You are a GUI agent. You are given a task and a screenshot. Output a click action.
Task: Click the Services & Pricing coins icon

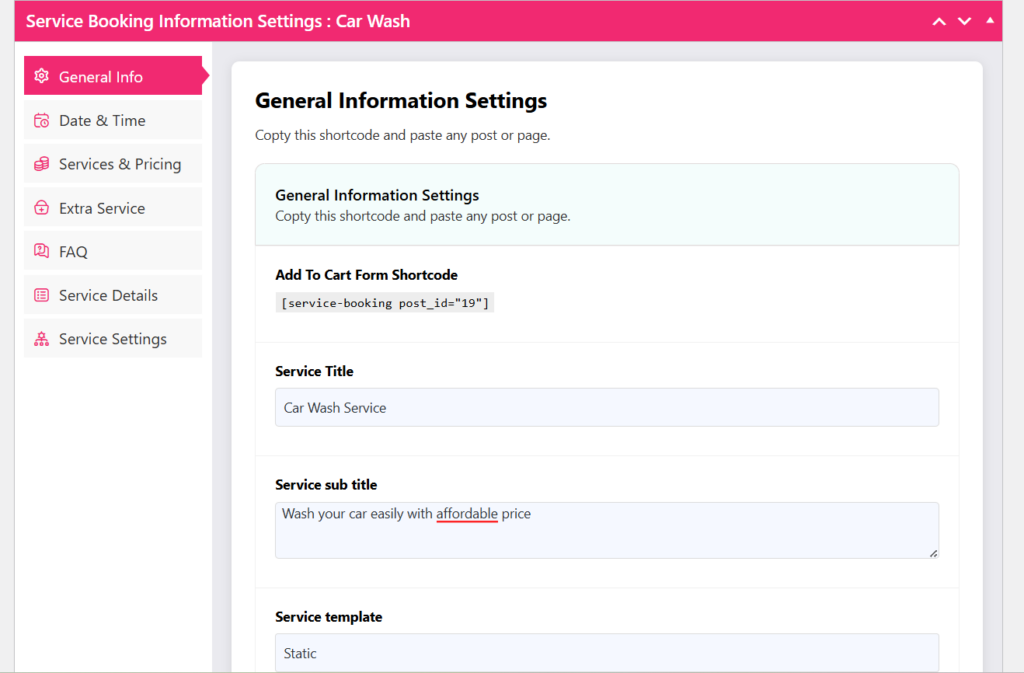pyautogui.click(x=42, y=164)
